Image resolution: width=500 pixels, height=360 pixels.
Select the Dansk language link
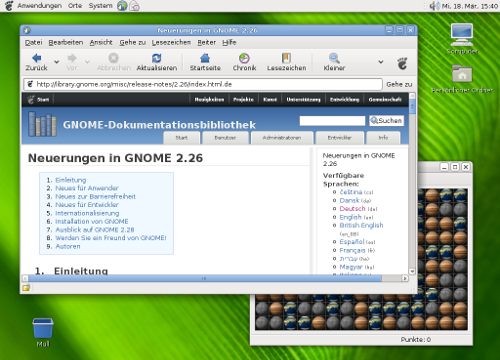coord(349,200)
